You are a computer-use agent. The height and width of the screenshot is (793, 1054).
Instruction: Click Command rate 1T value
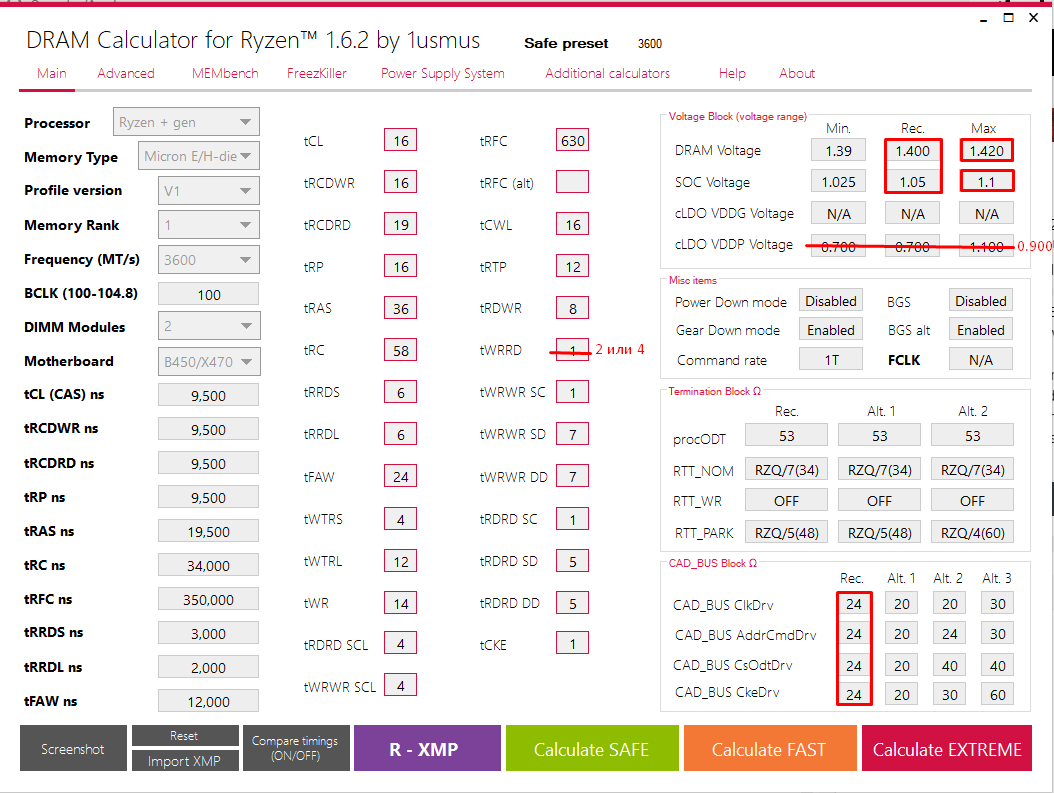tap(831, 360)
